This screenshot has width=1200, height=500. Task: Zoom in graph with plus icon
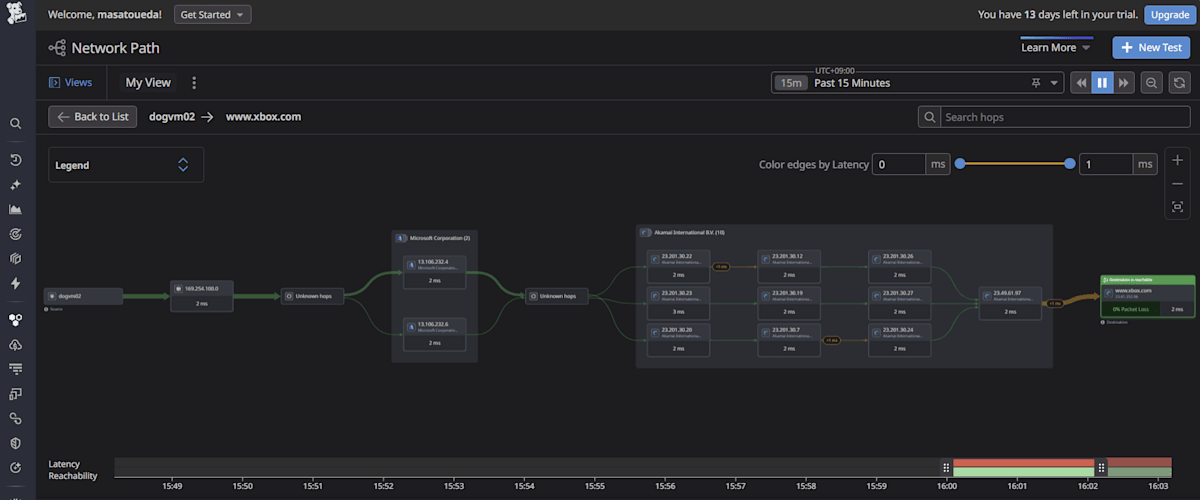[x=1177, y=160]
